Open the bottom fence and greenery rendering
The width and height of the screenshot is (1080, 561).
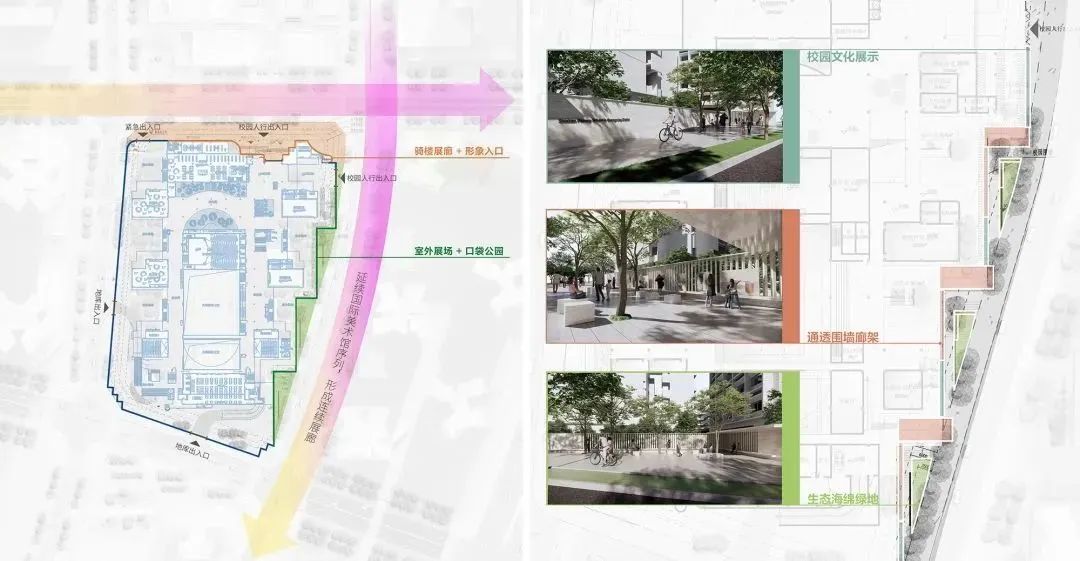(664, 437)
